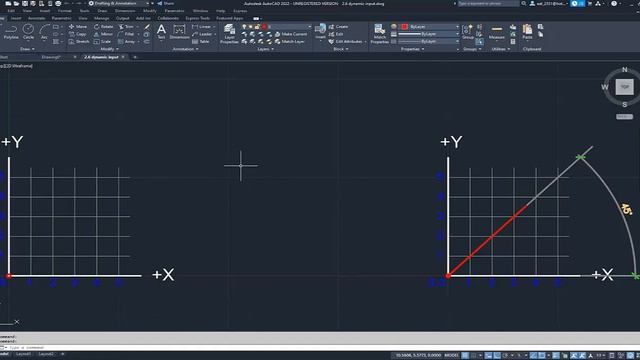Click the Linear dimension tool
This screenshot has height=360, width=640.
click(202, 27)
